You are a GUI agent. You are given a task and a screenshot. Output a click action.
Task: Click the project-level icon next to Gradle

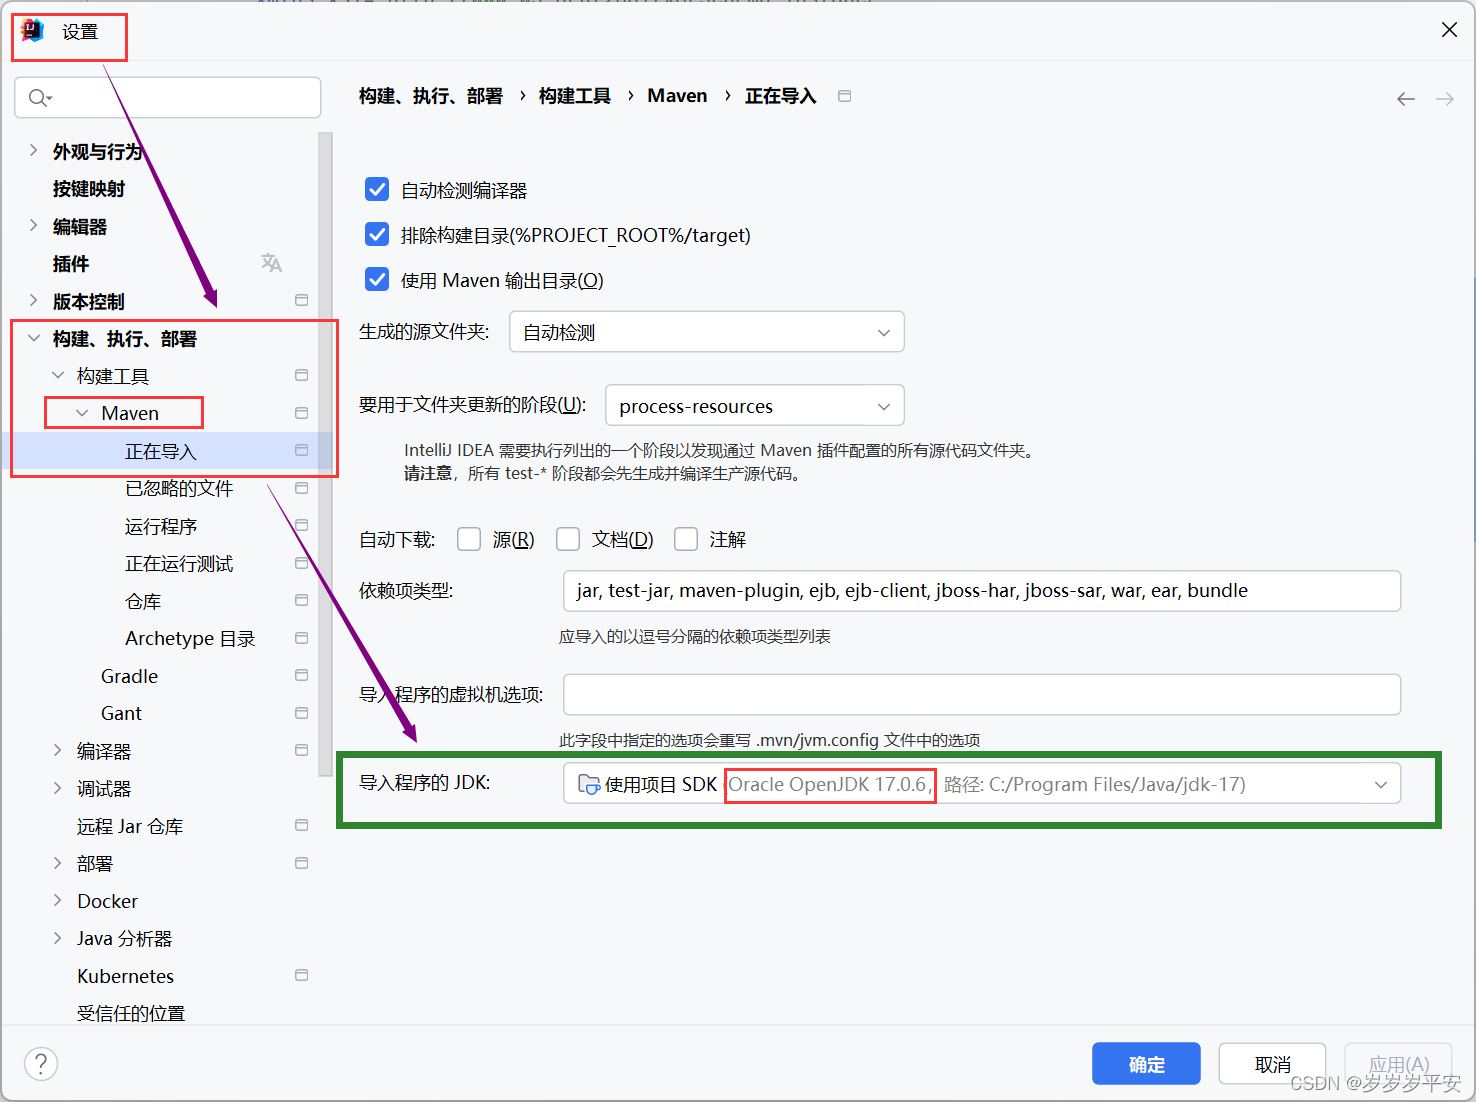(x=301, y=675)
